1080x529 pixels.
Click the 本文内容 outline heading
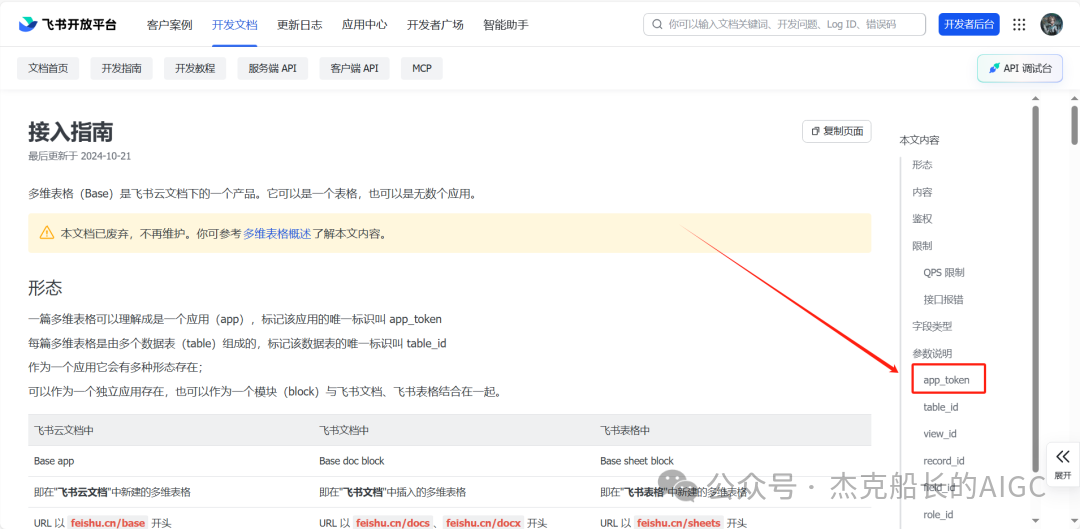click(920, 140)
